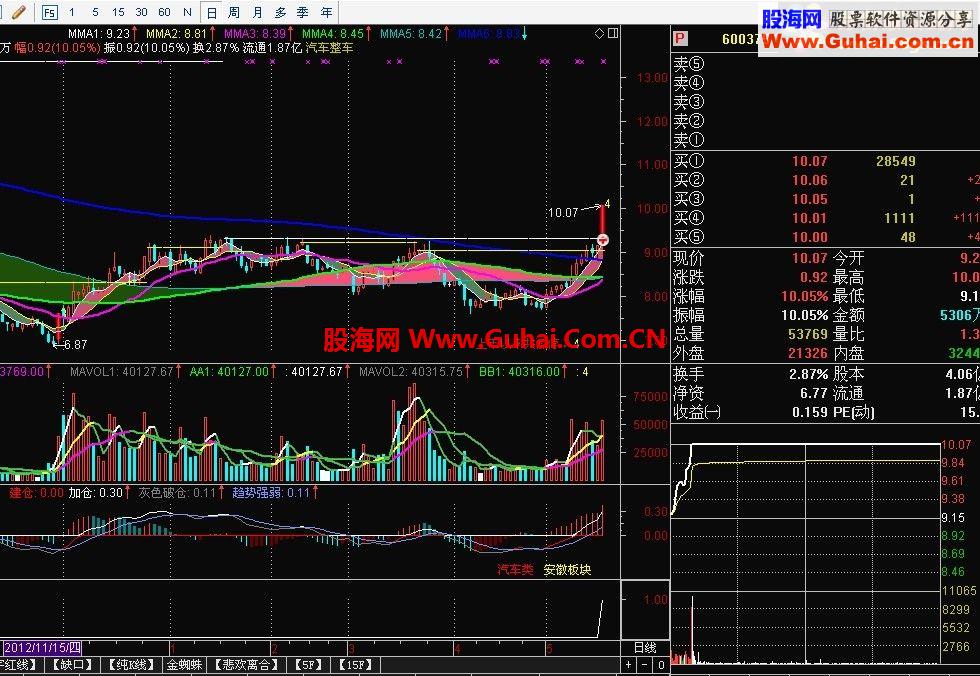Click the minus zoom-out button
The image size is (980, 676).
(x=644, y=665)
